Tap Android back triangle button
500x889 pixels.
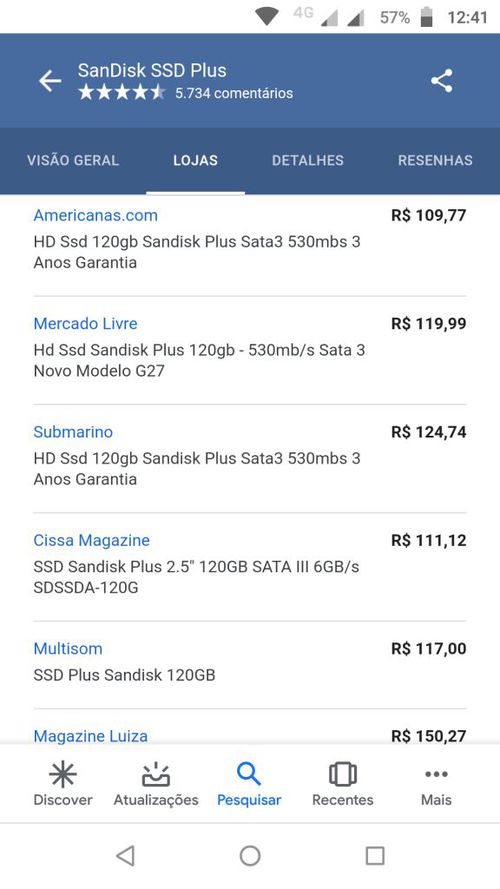click(125, 856)
